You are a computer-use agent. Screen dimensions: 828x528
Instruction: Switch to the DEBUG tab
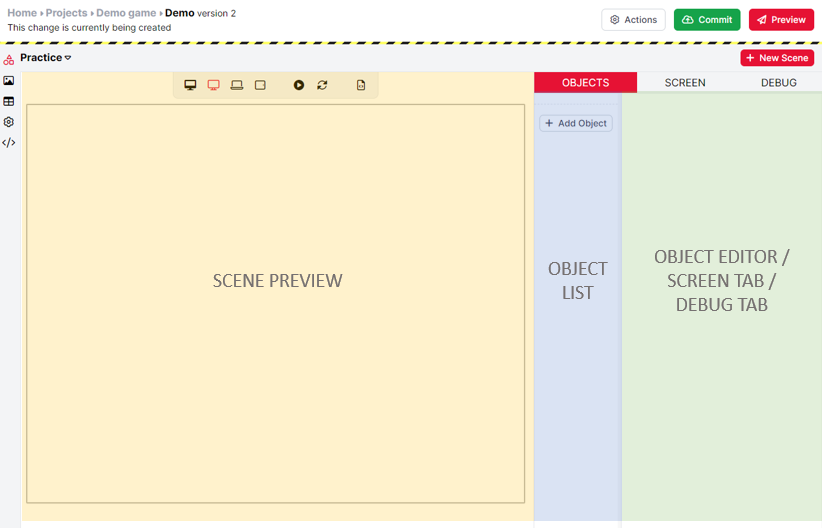(778, 82)
